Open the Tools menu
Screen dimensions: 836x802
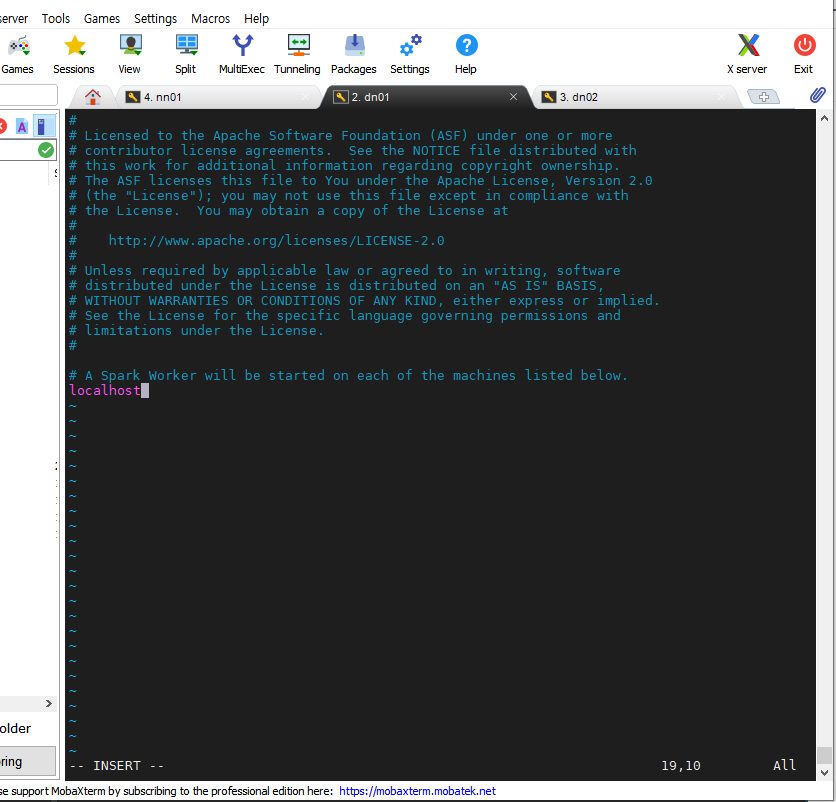tap(56, 19)
